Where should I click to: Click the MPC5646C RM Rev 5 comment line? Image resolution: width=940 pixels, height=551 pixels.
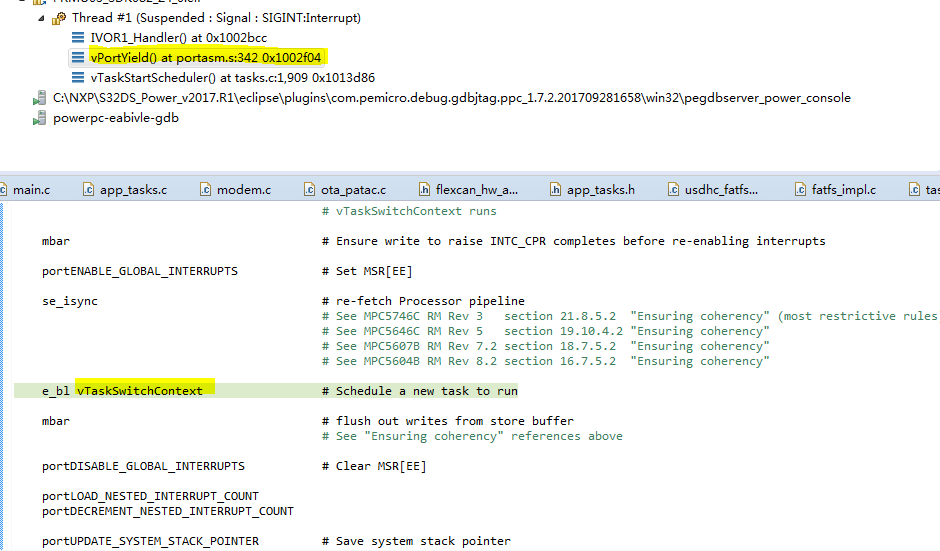pos(546,331)
